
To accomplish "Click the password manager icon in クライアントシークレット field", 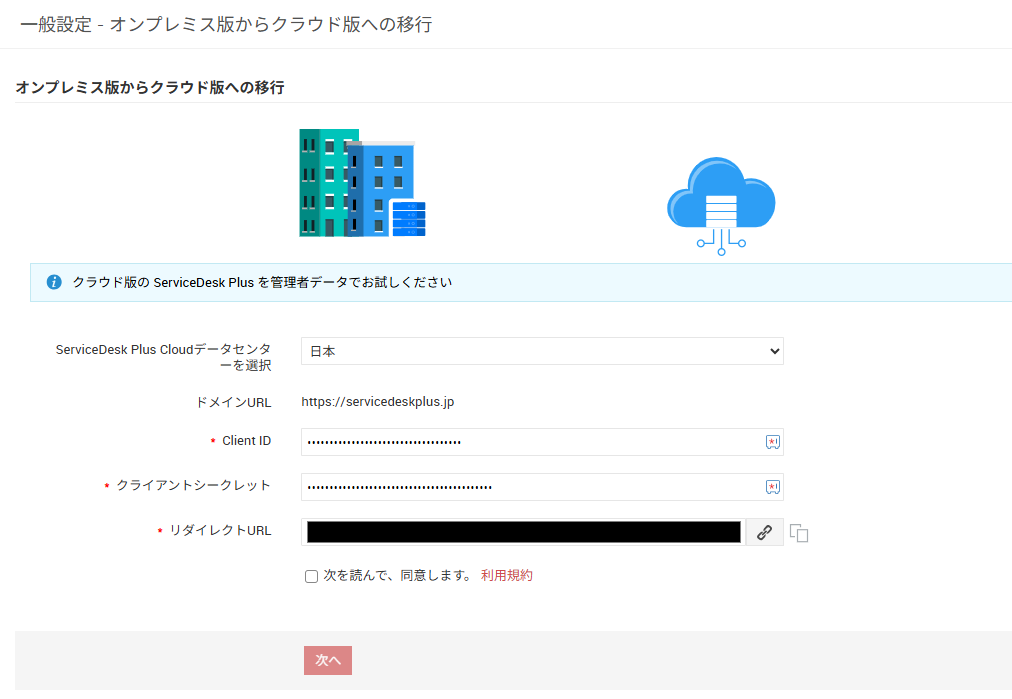I will pos(773,487).
